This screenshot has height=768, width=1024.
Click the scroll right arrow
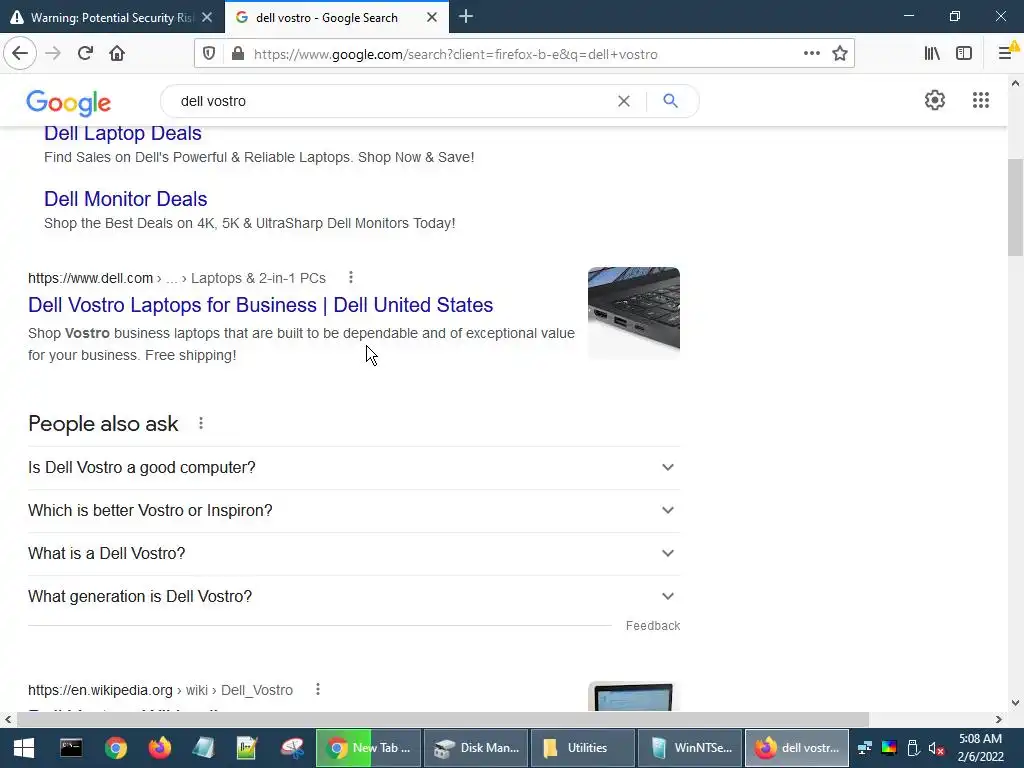pyautogui.click(x=999, y=719)
